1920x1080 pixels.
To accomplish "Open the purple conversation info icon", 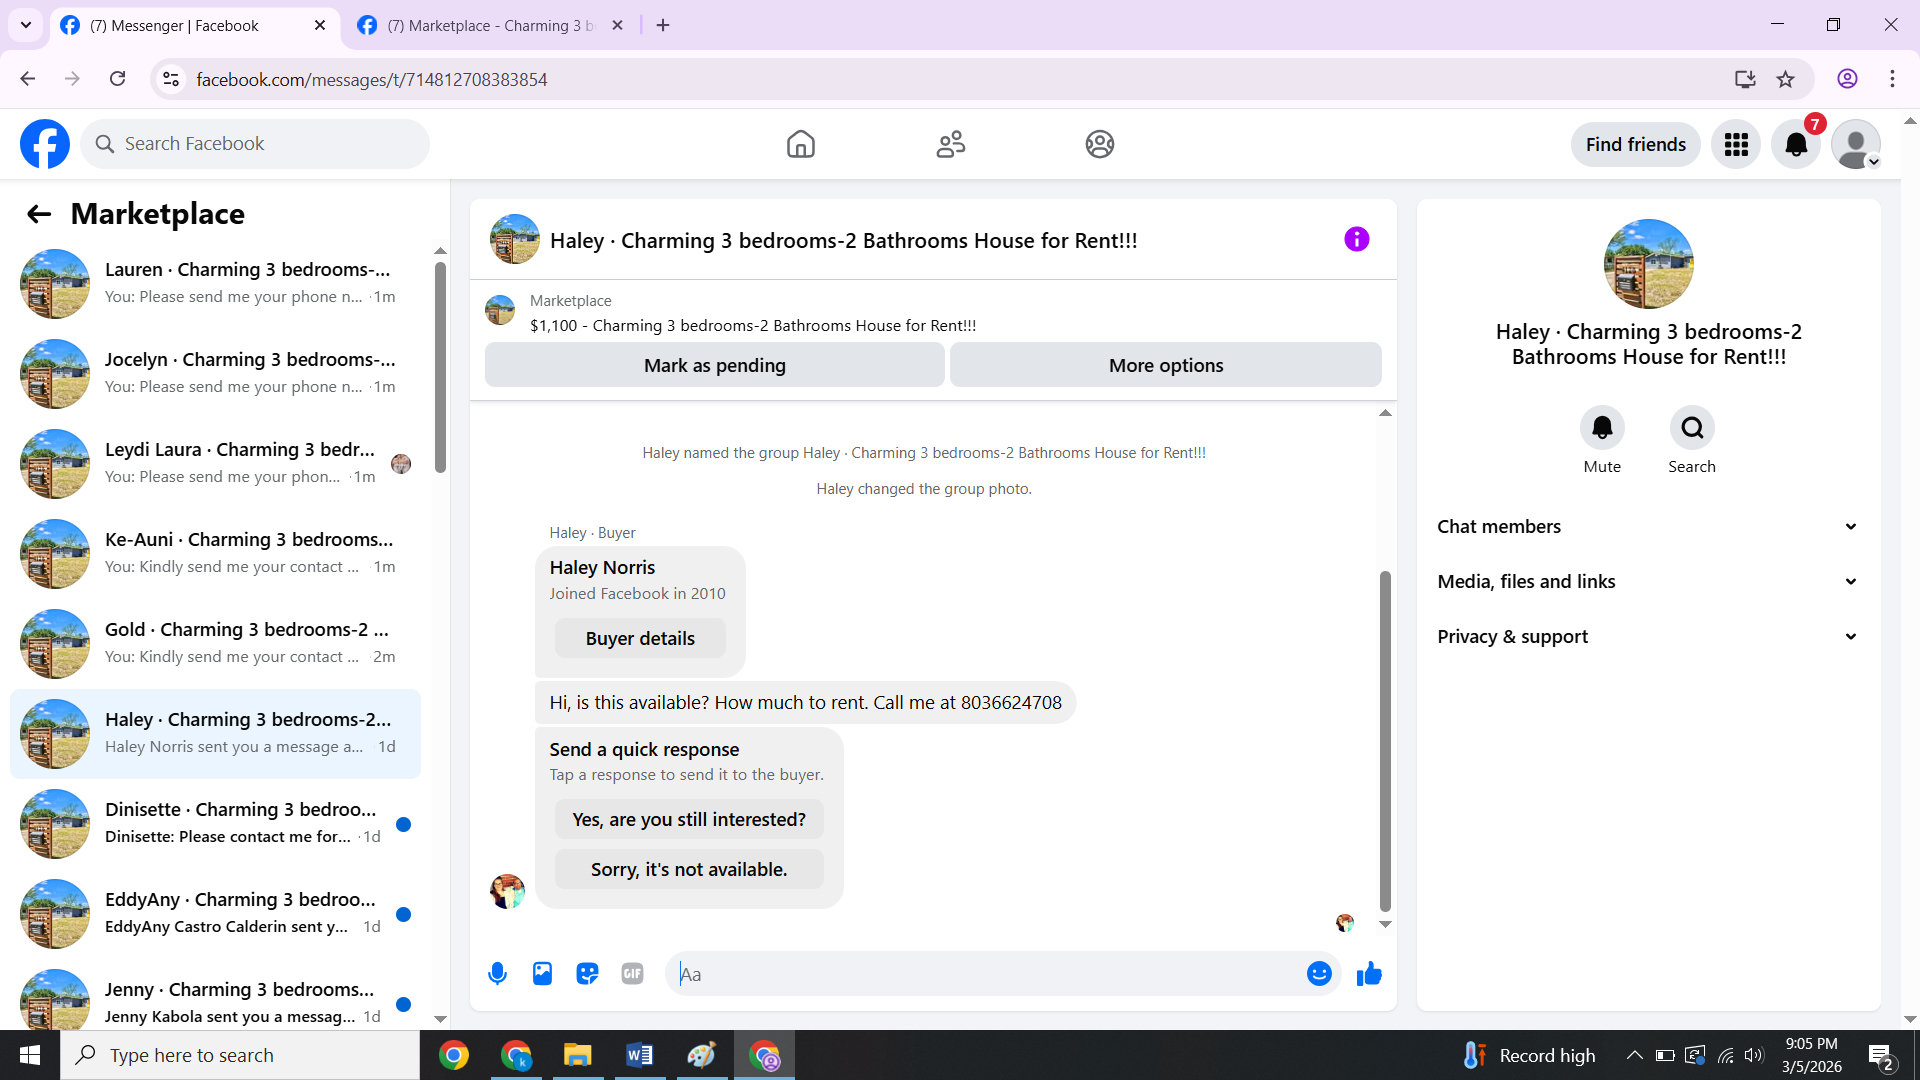I will [1356, 239].
